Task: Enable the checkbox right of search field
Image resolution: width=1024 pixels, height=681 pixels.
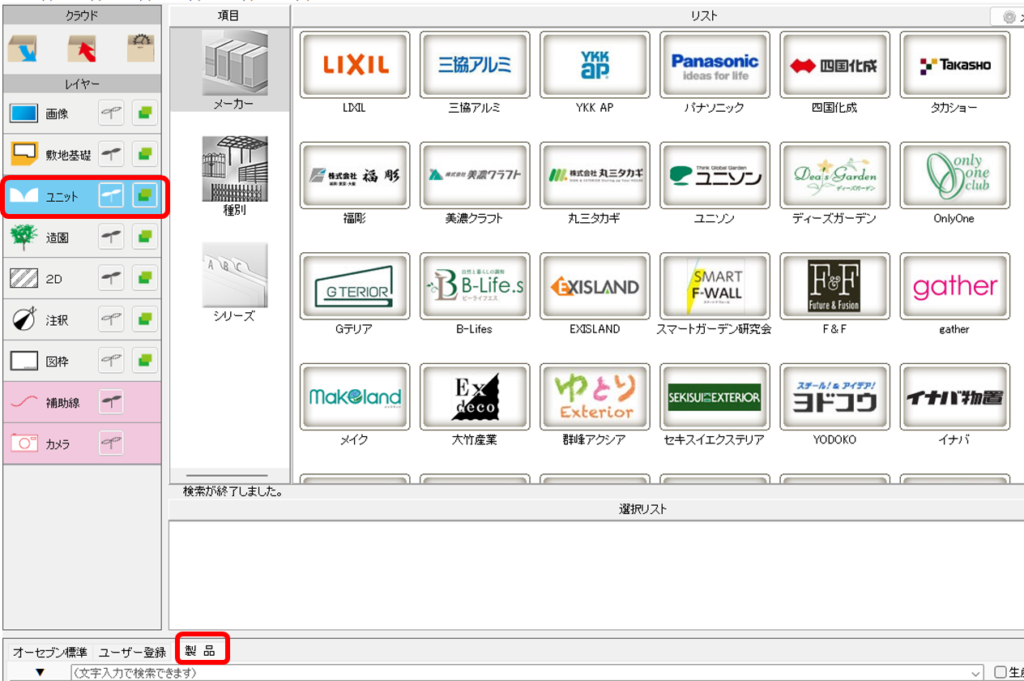Action: click(1001, 672)
